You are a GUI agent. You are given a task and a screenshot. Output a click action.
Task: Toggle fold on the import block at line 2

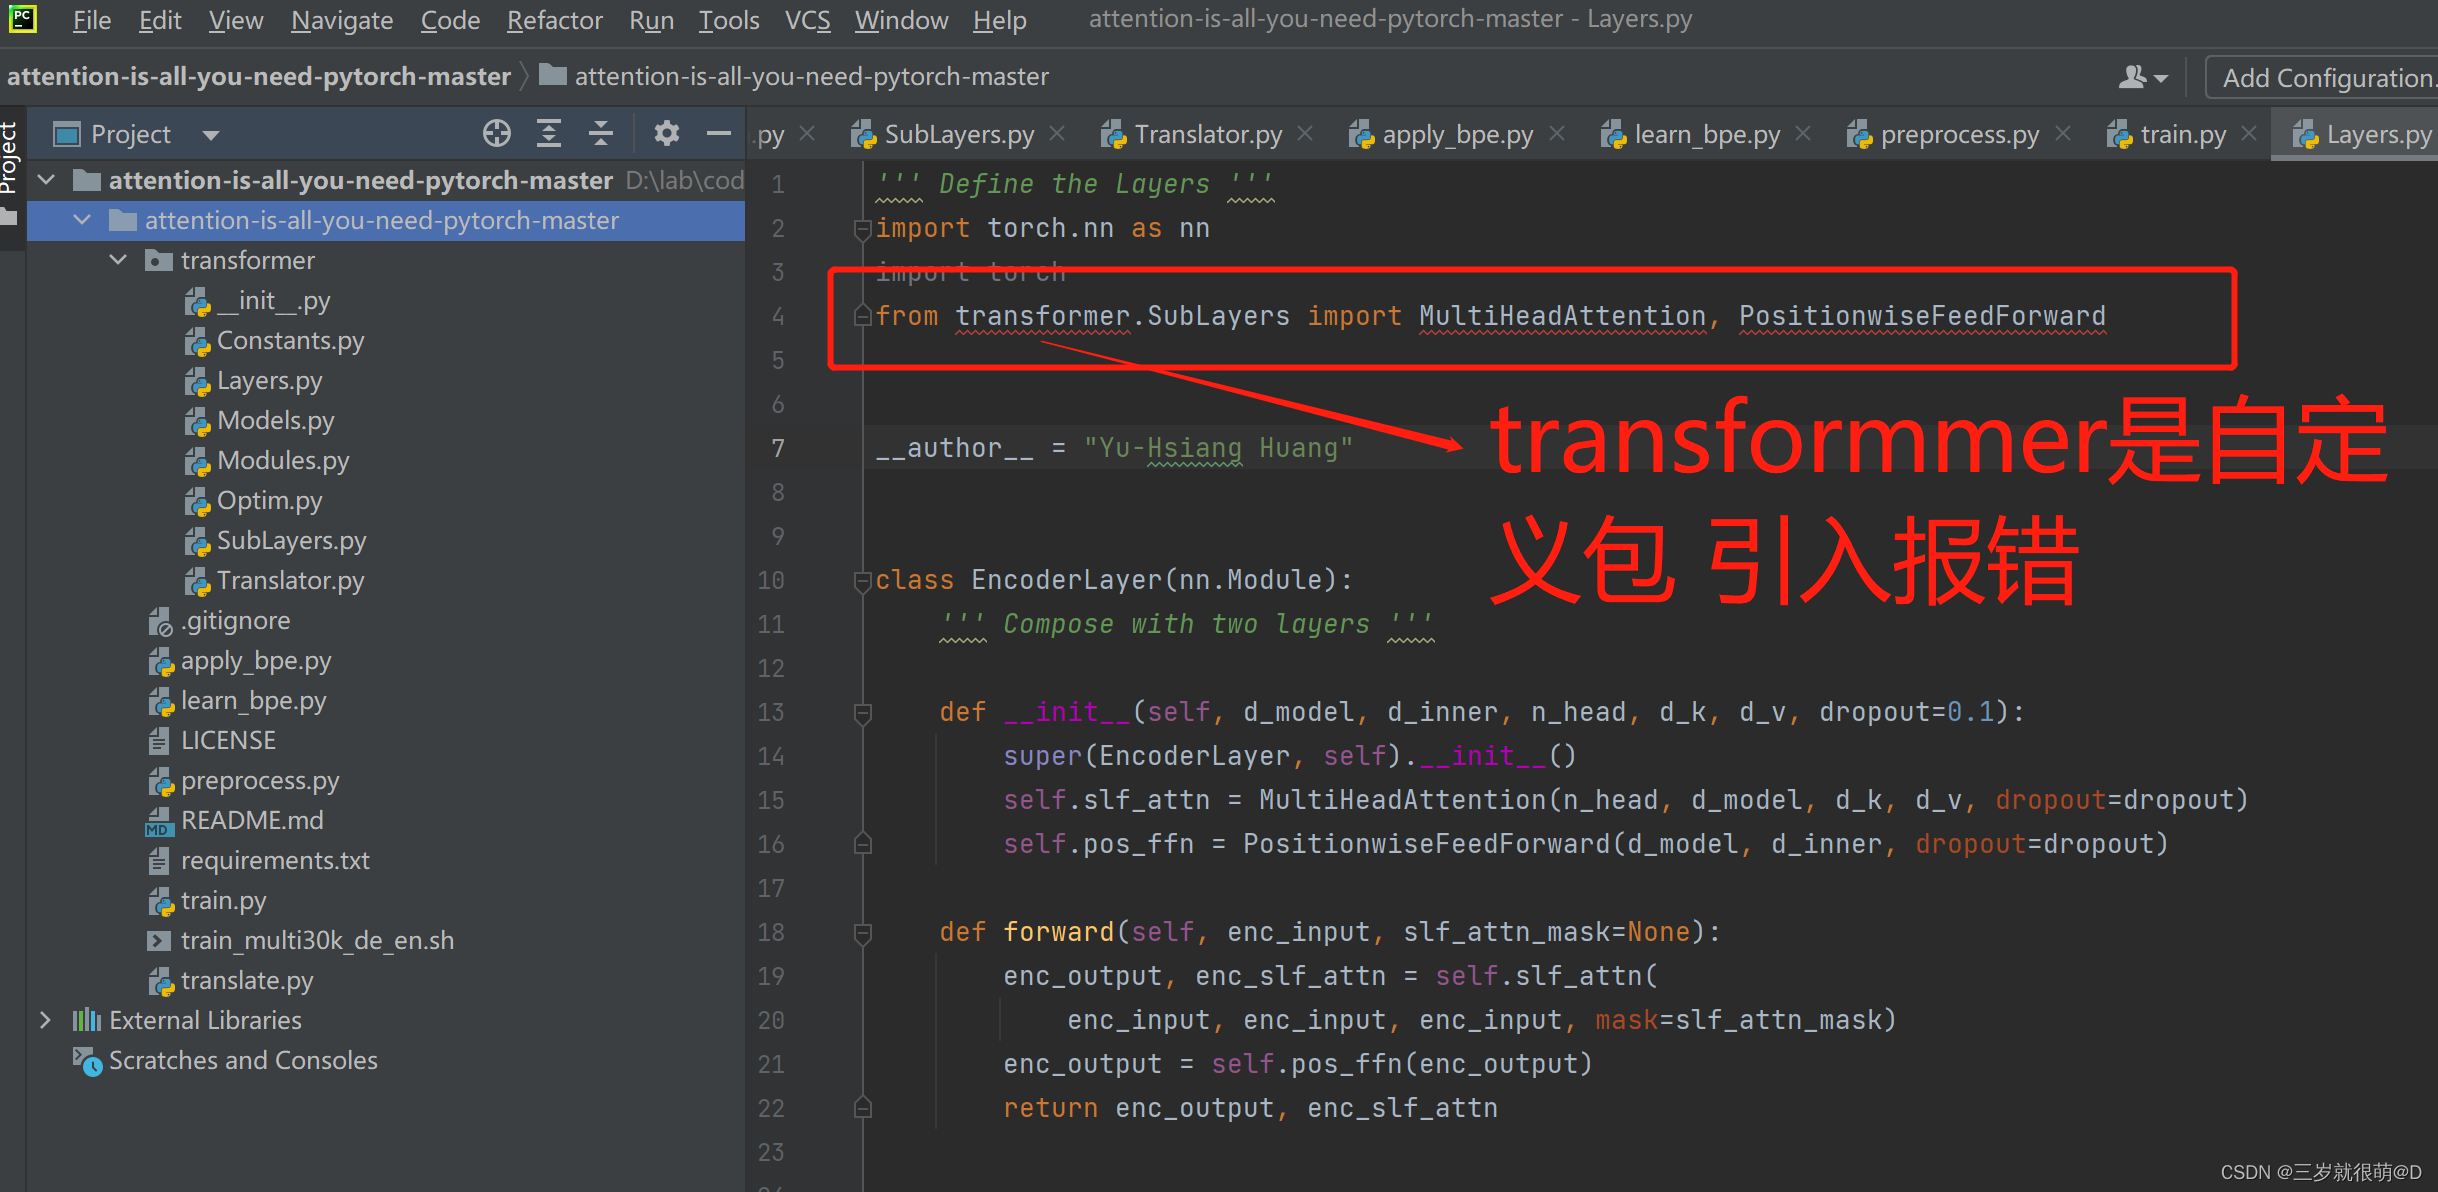tap(862, 230)
